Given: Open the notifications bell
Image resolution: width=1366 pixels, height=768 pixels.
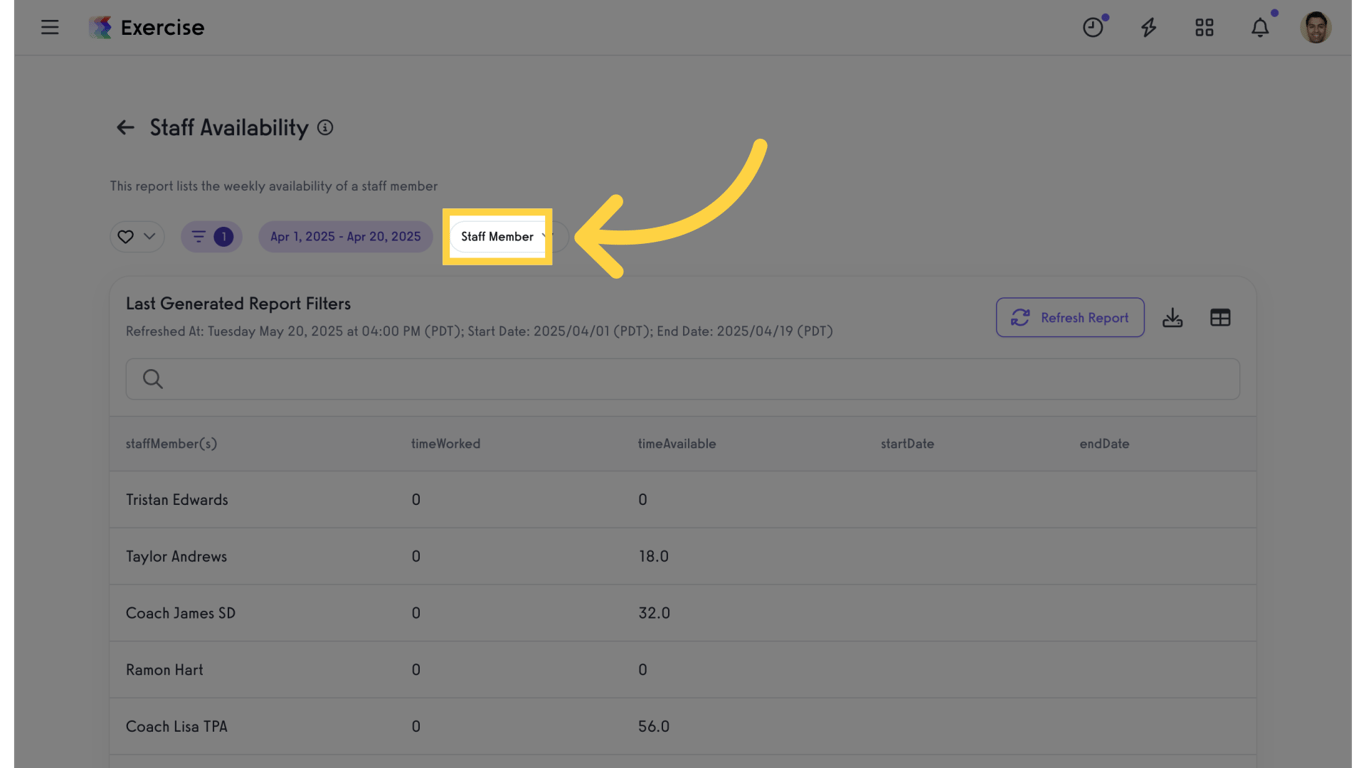Looking at the screenshot, I should coord(1260,27).
